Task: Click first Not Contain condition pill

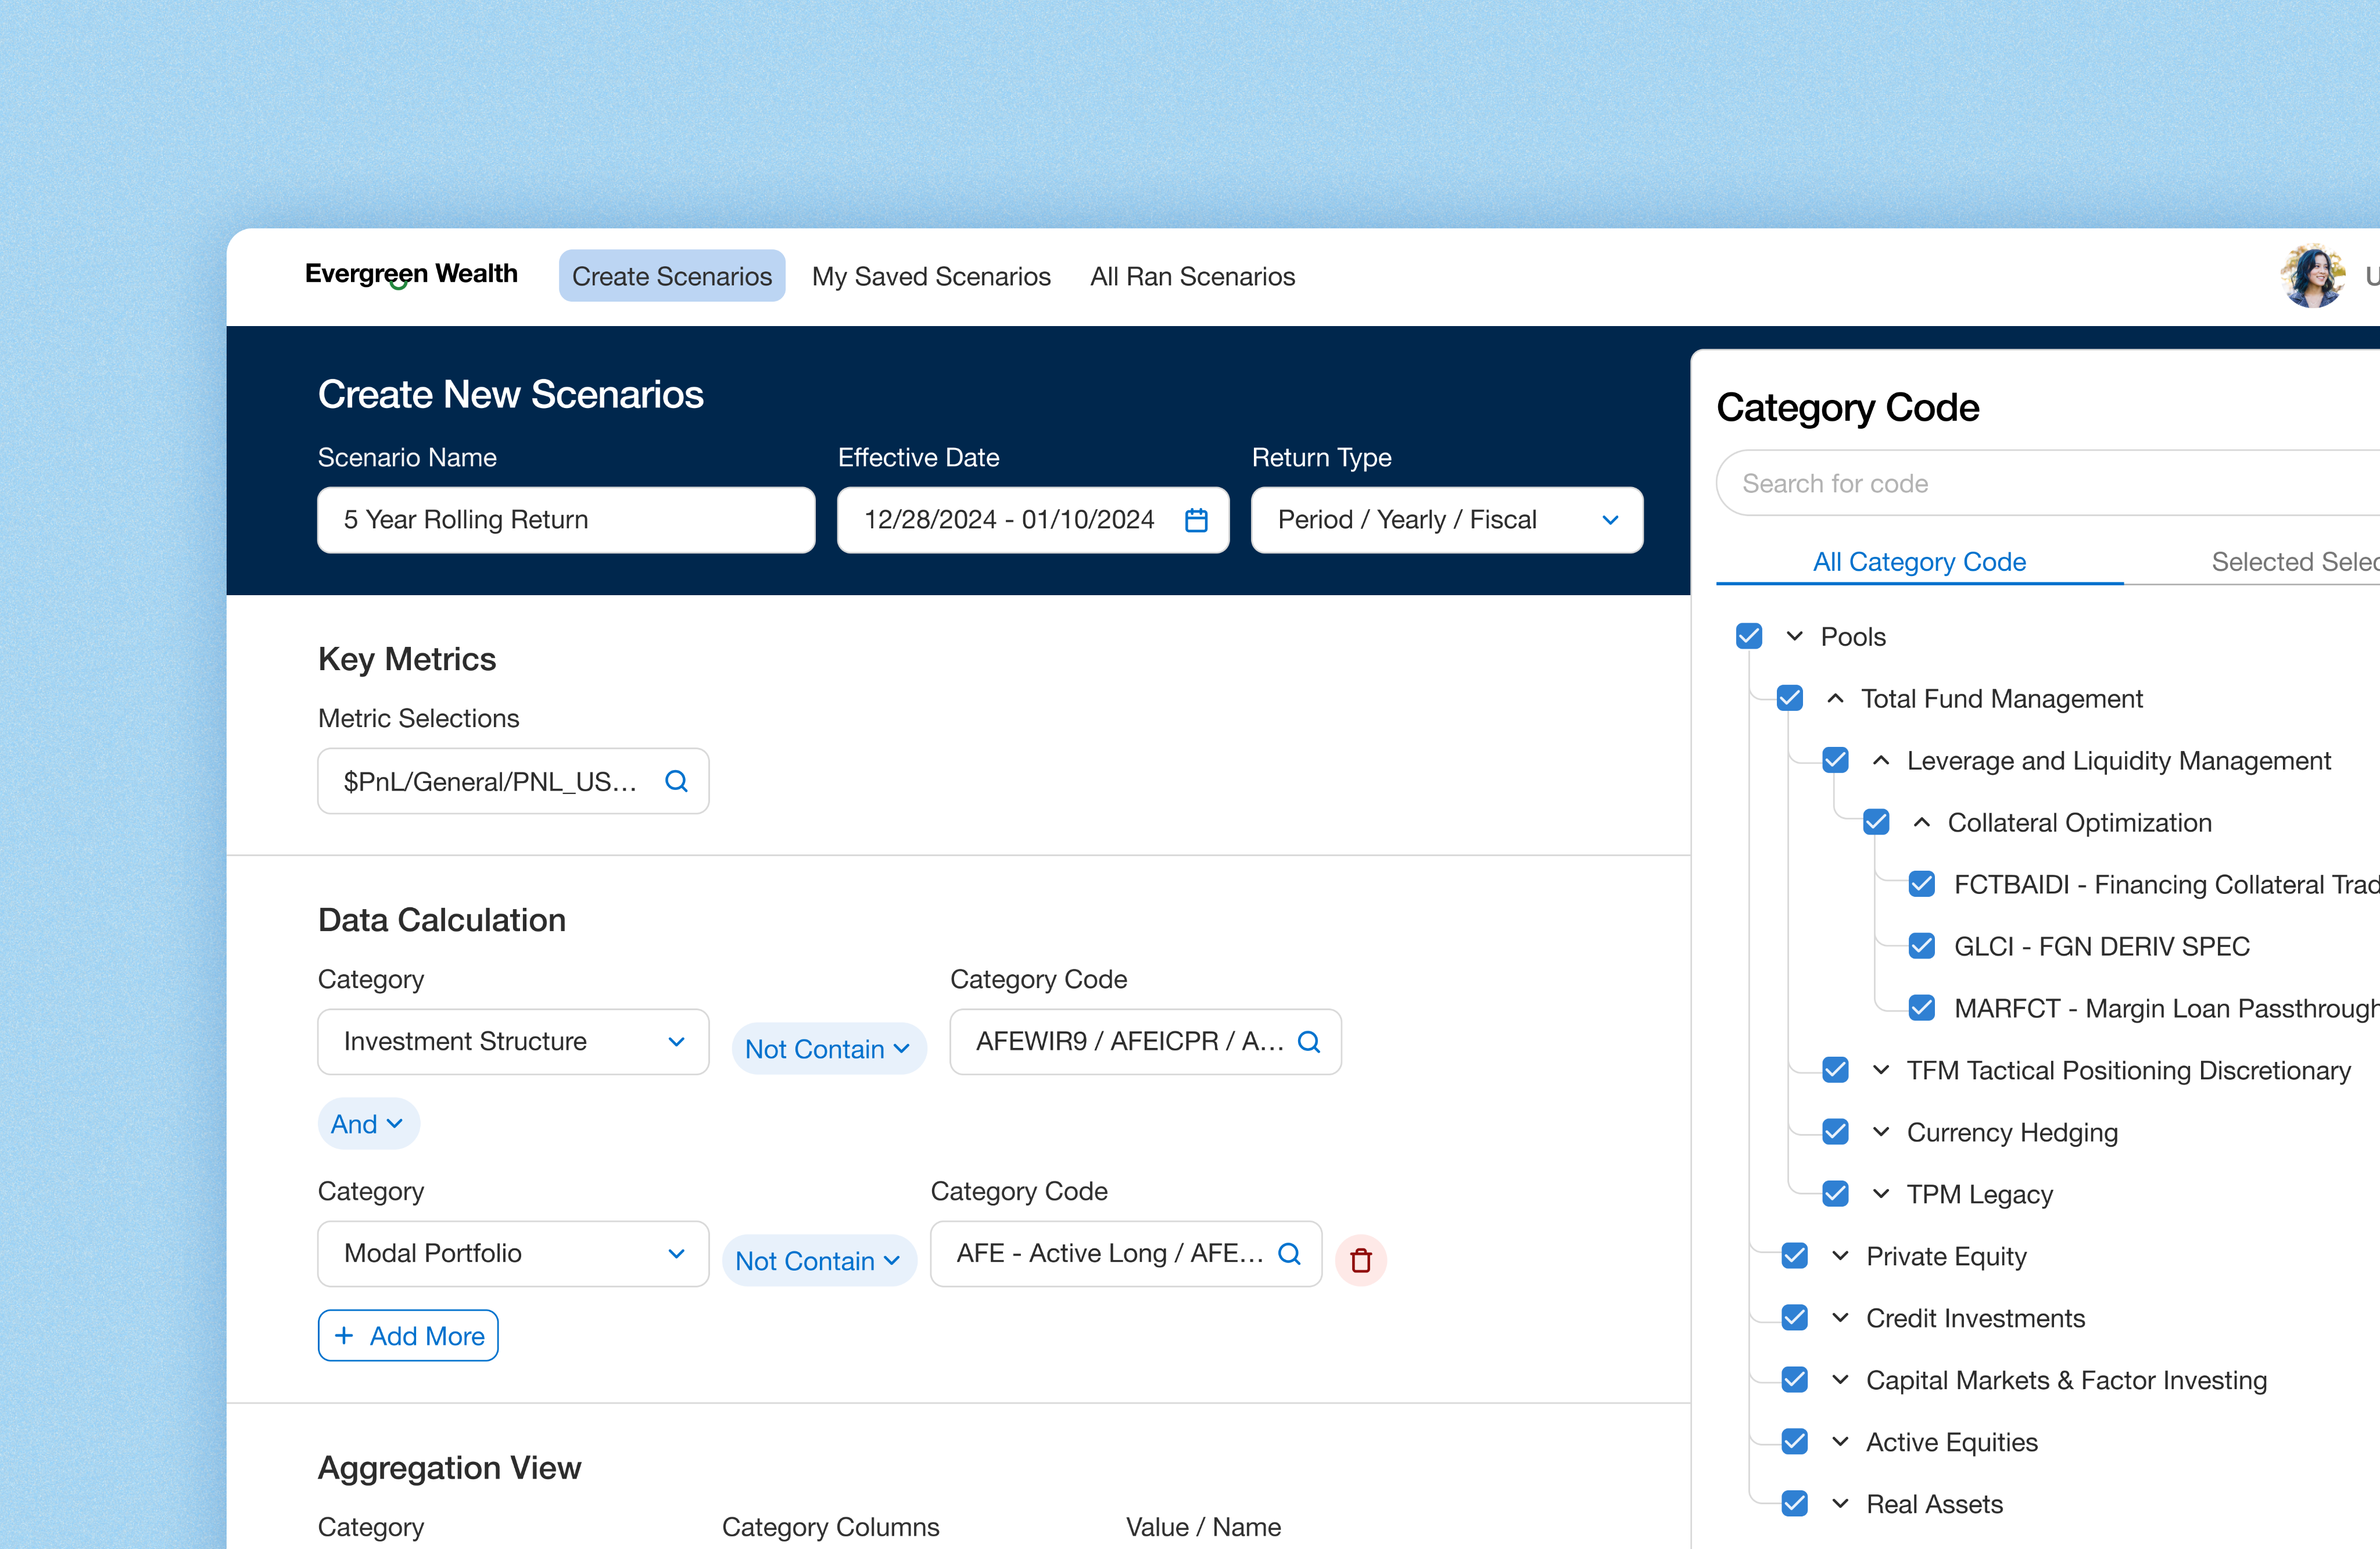Action: click(828, 1049)
